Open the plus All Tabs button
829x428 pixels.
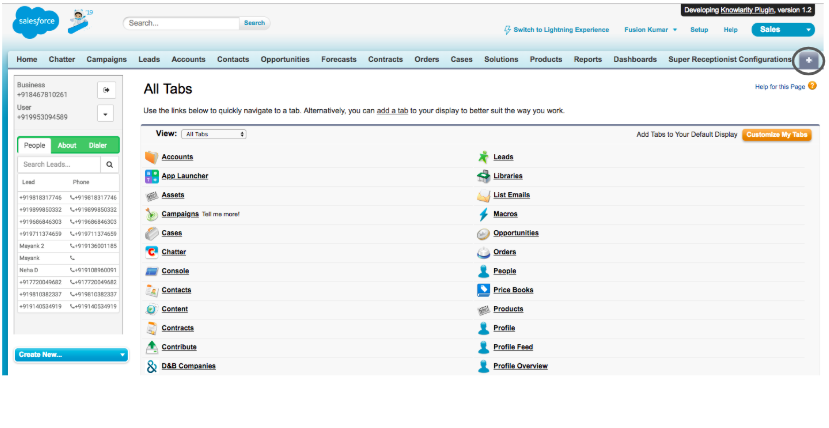click(x=808, y=60)
